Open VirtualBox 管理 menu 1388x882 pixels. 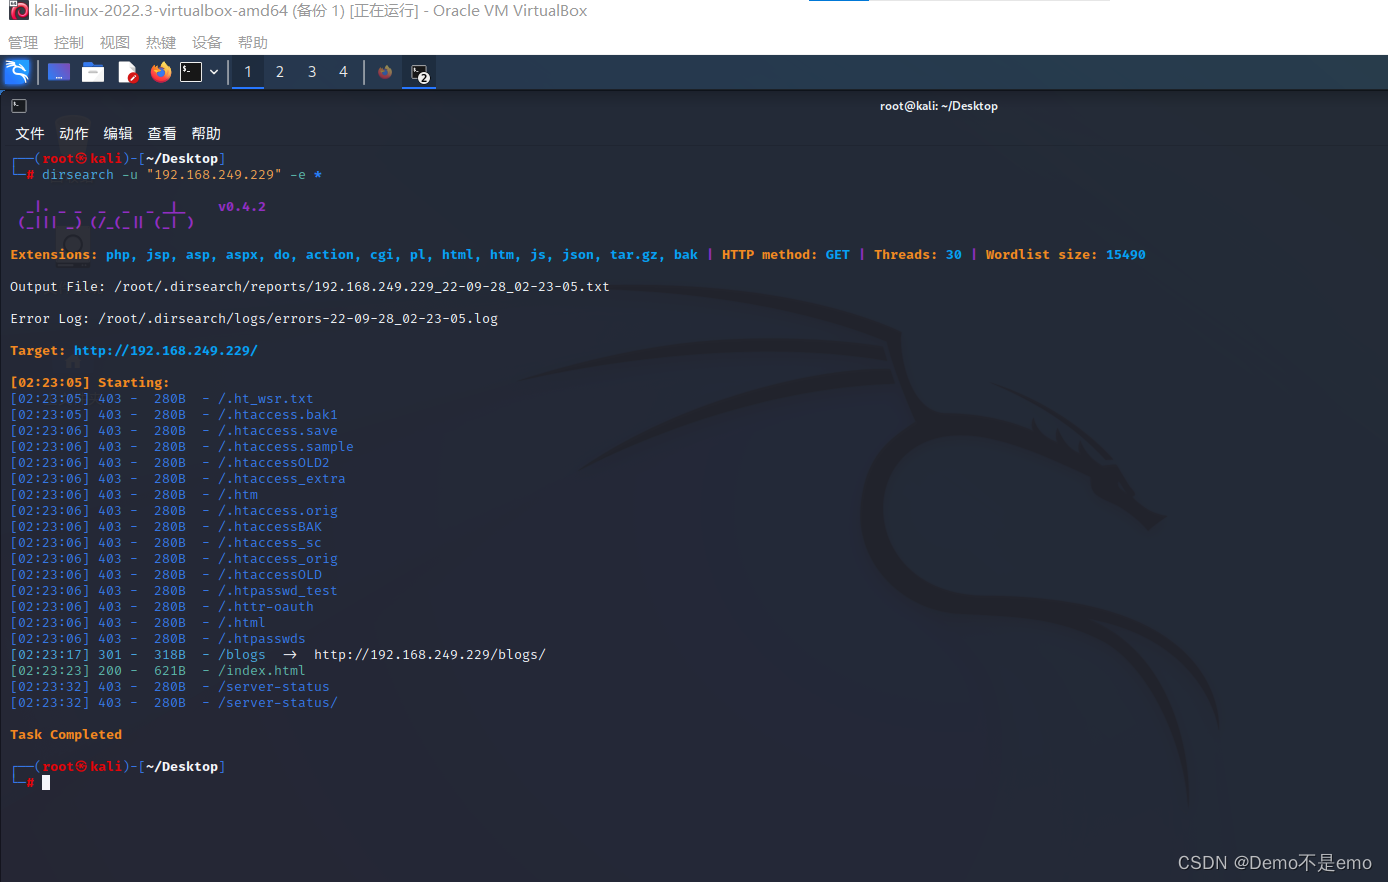pyautogui.click(x=23, y=42)
